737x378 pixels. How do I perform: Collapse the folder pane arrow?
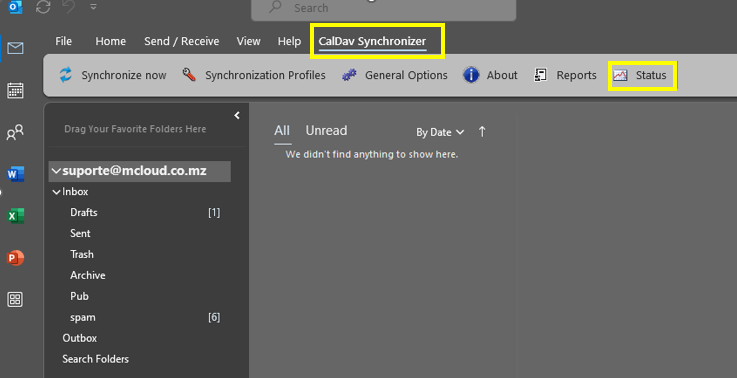coord(237,115)
